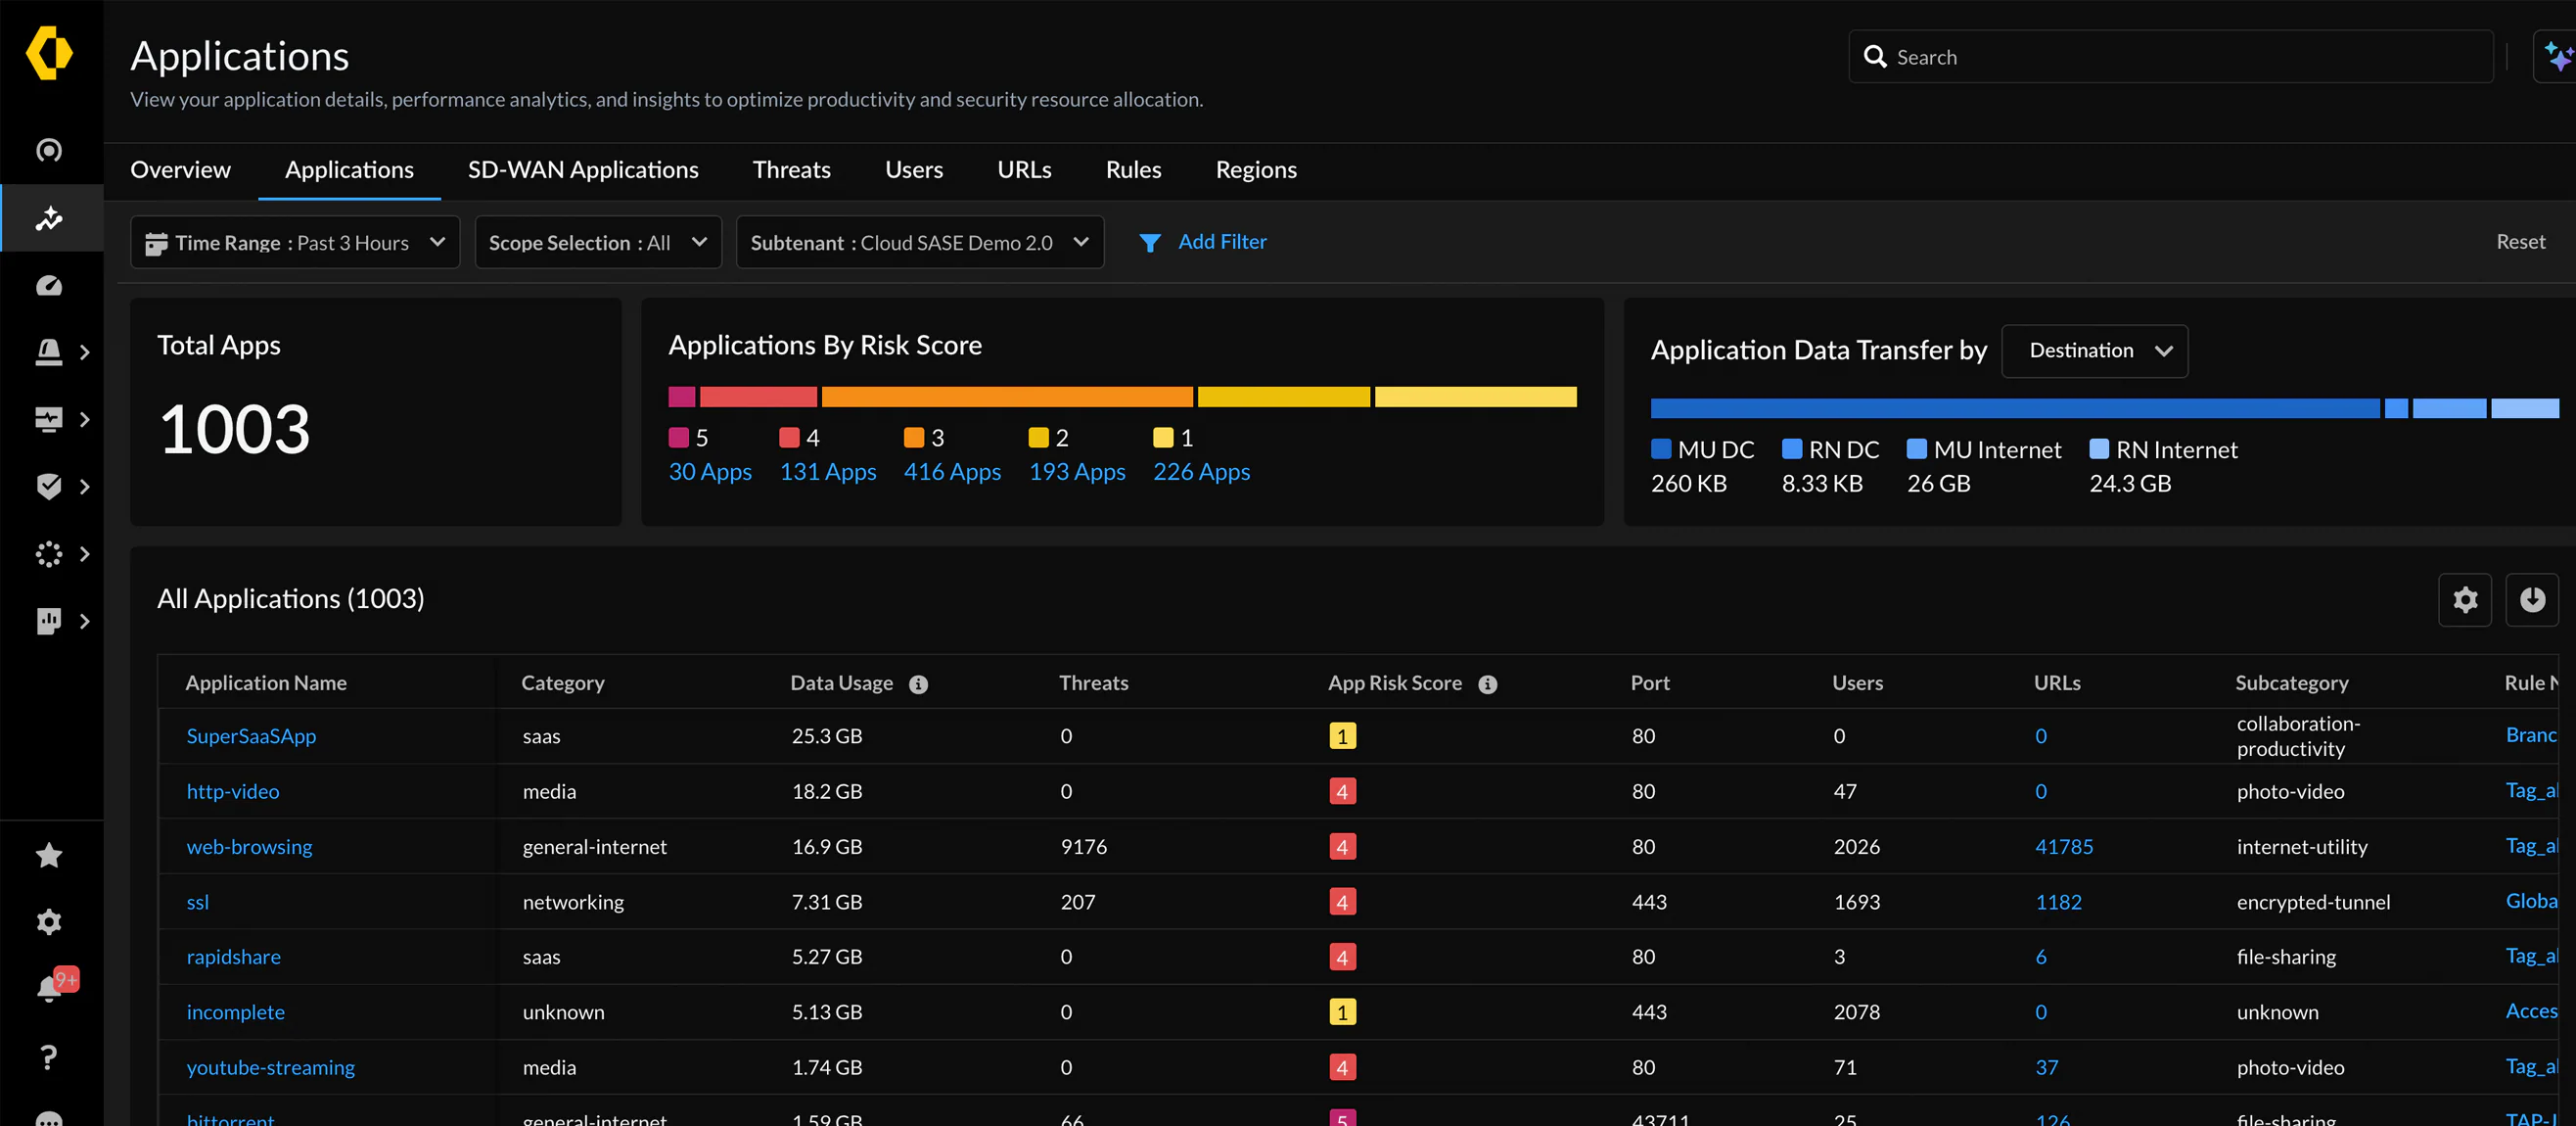Image resolution: width=2576 pixels, height=1126 pixels.
Task: Open notifications bell showing 9+ badge
Action: (x=48, y=988)
